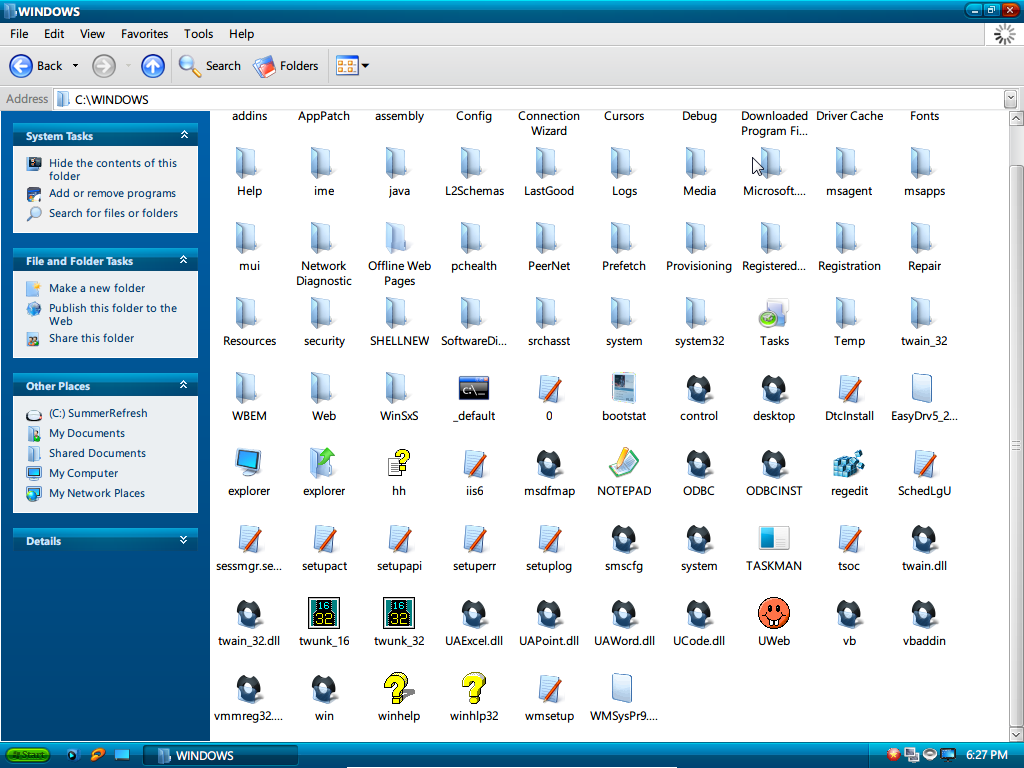Open the system32 folder icon
The width and height of the screenshot is (1024, 768).
pyautogui.click(x=699, y=313)
